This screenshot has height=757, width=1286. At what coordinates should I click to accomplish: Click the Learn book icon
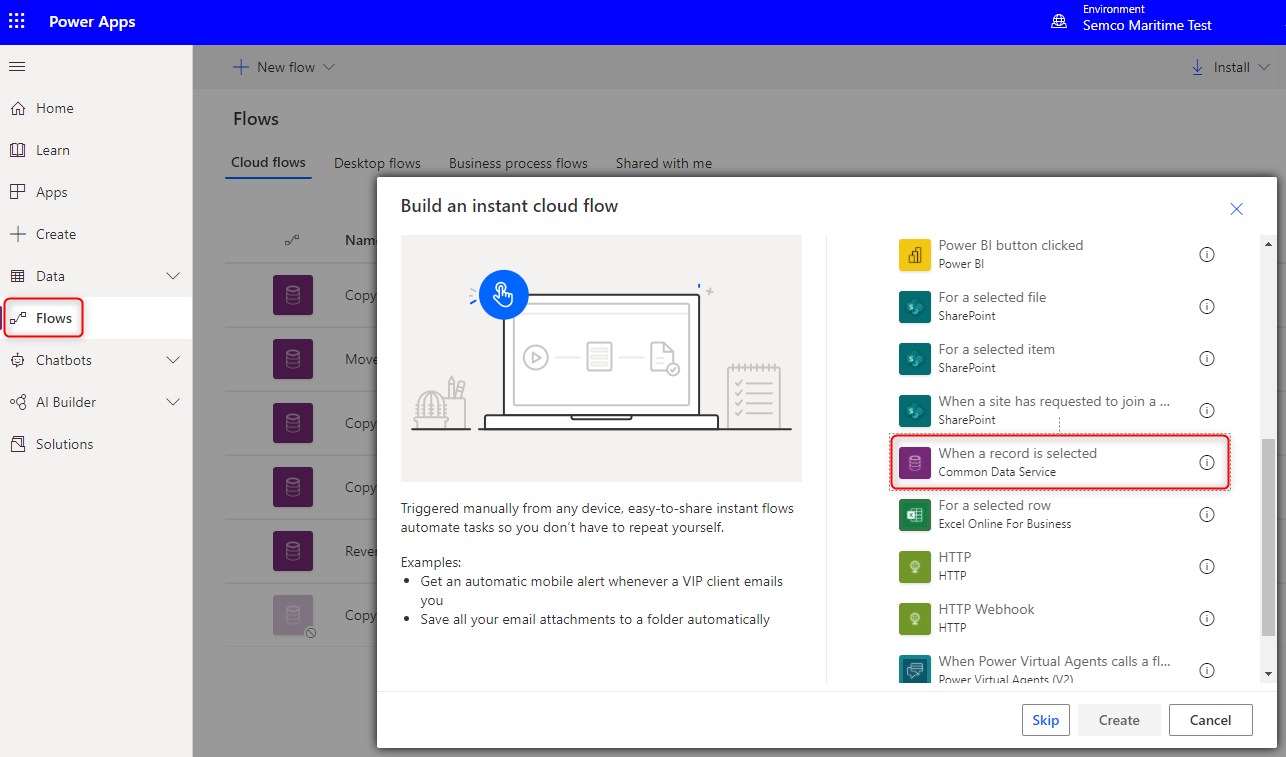pyautogui.click(x=17, y=150)
